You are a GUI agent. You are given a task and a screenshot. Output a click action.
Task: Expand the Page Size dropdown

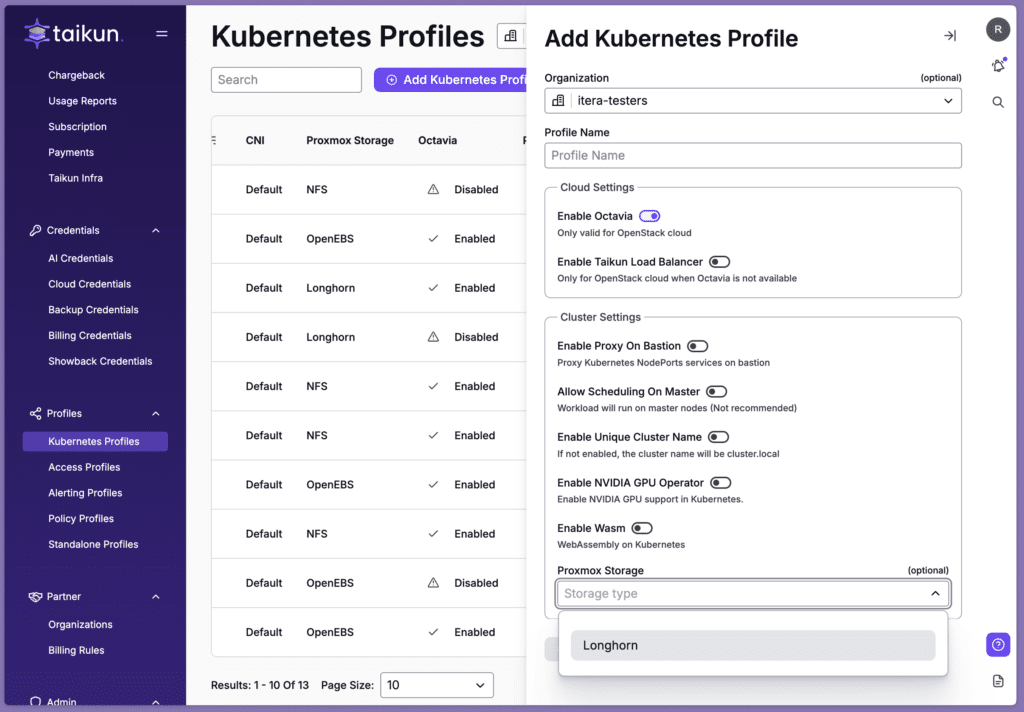click(x=437, y=685)
